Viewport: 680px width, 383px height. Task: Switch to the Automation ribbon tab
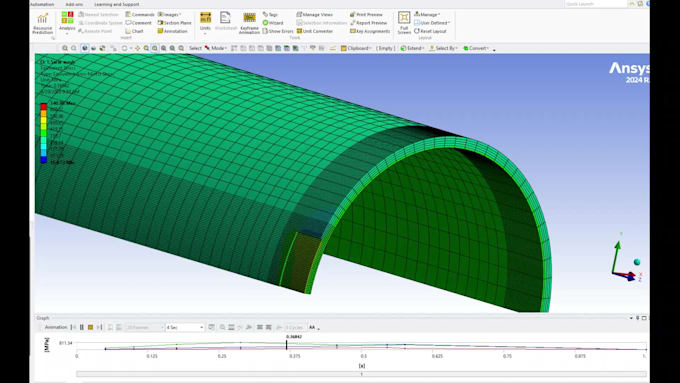(x=42, y=4)
